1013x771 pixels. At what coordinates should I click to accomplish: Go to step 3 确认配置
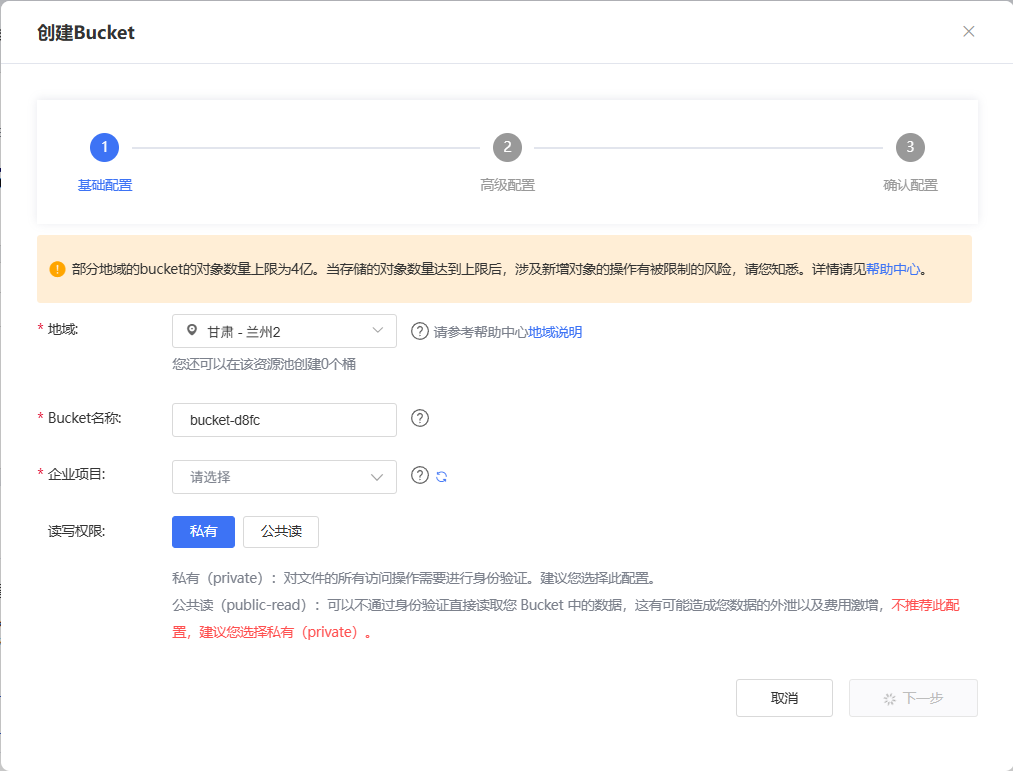coord(909,147)
